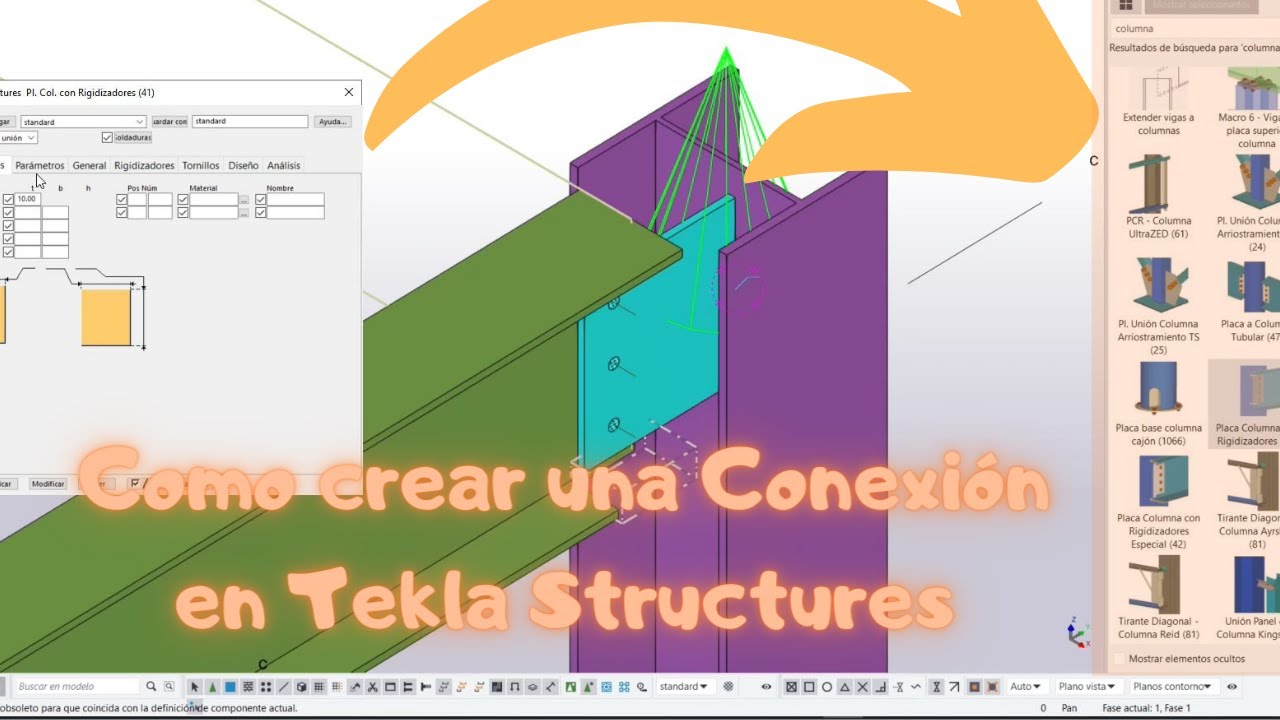Uncheck the checkbox beside the 10.00 thickness field

pyautogui.click(x=8, y=200)
